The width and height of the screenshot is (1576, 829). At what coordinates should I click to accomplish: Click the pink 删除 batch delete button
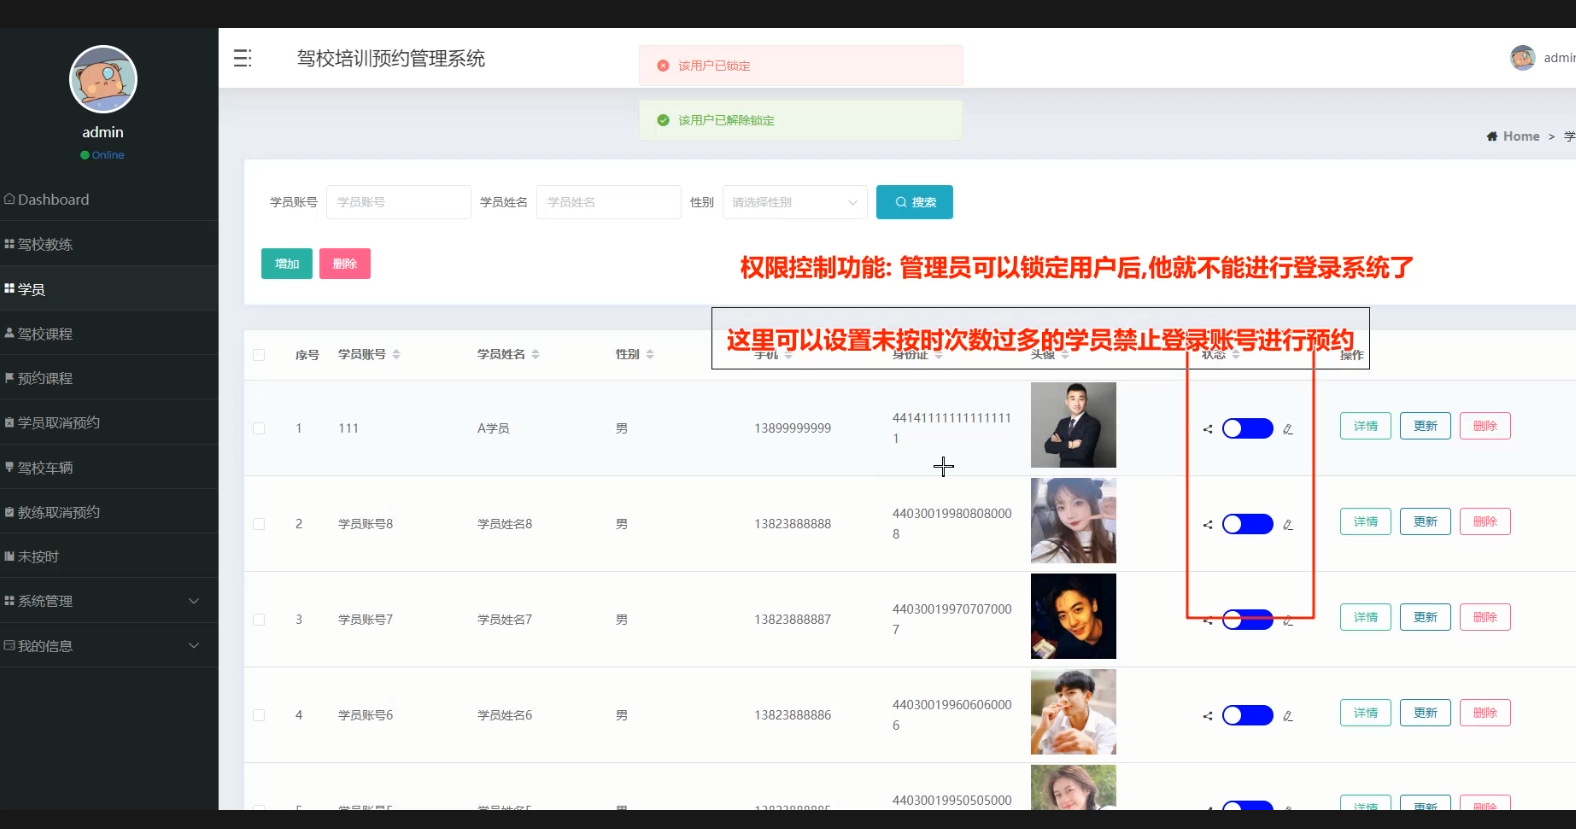point(345,264)
